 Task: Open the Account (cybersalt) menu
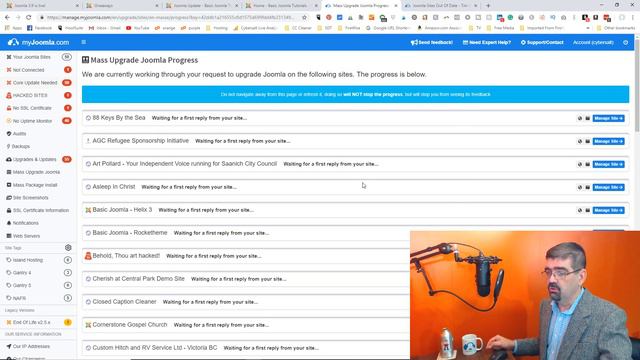coord(593,42)
